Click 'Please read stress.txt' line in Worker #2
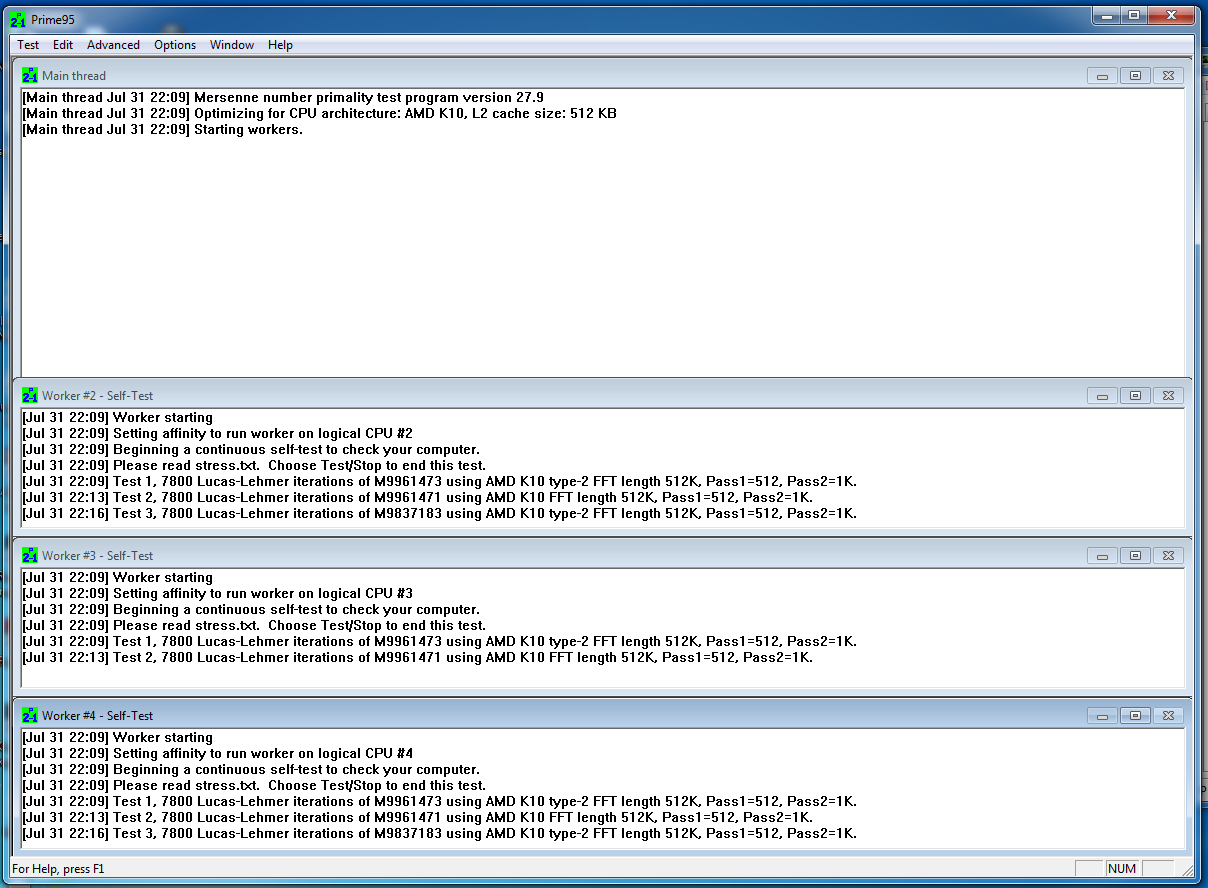This screenshot has height=888, width=1208. coord(254,466)
